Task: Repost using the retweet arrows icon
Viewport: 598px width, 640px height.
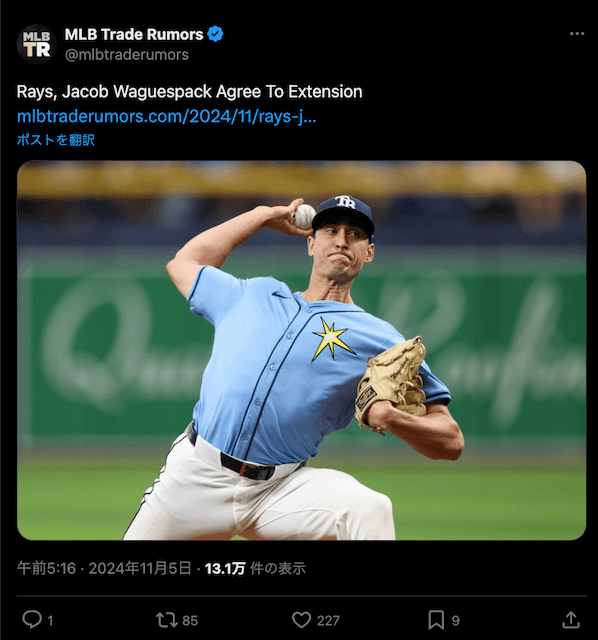Action: 167,620
